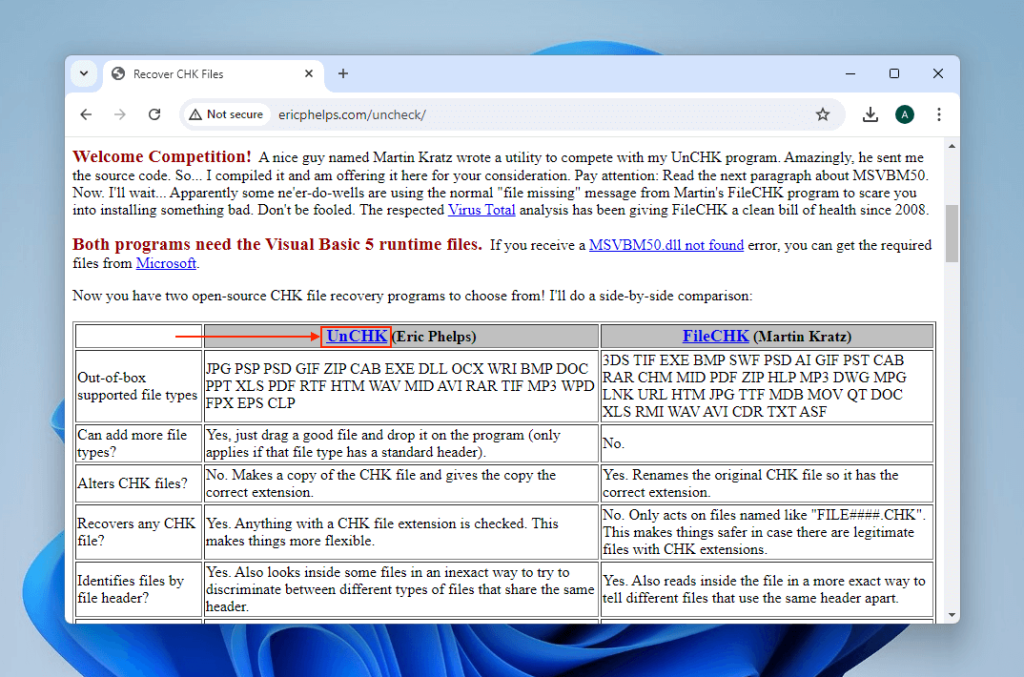The image size is (1024, 677).
Task: Bookmark this page with the star icon
Action: (823, 114)
